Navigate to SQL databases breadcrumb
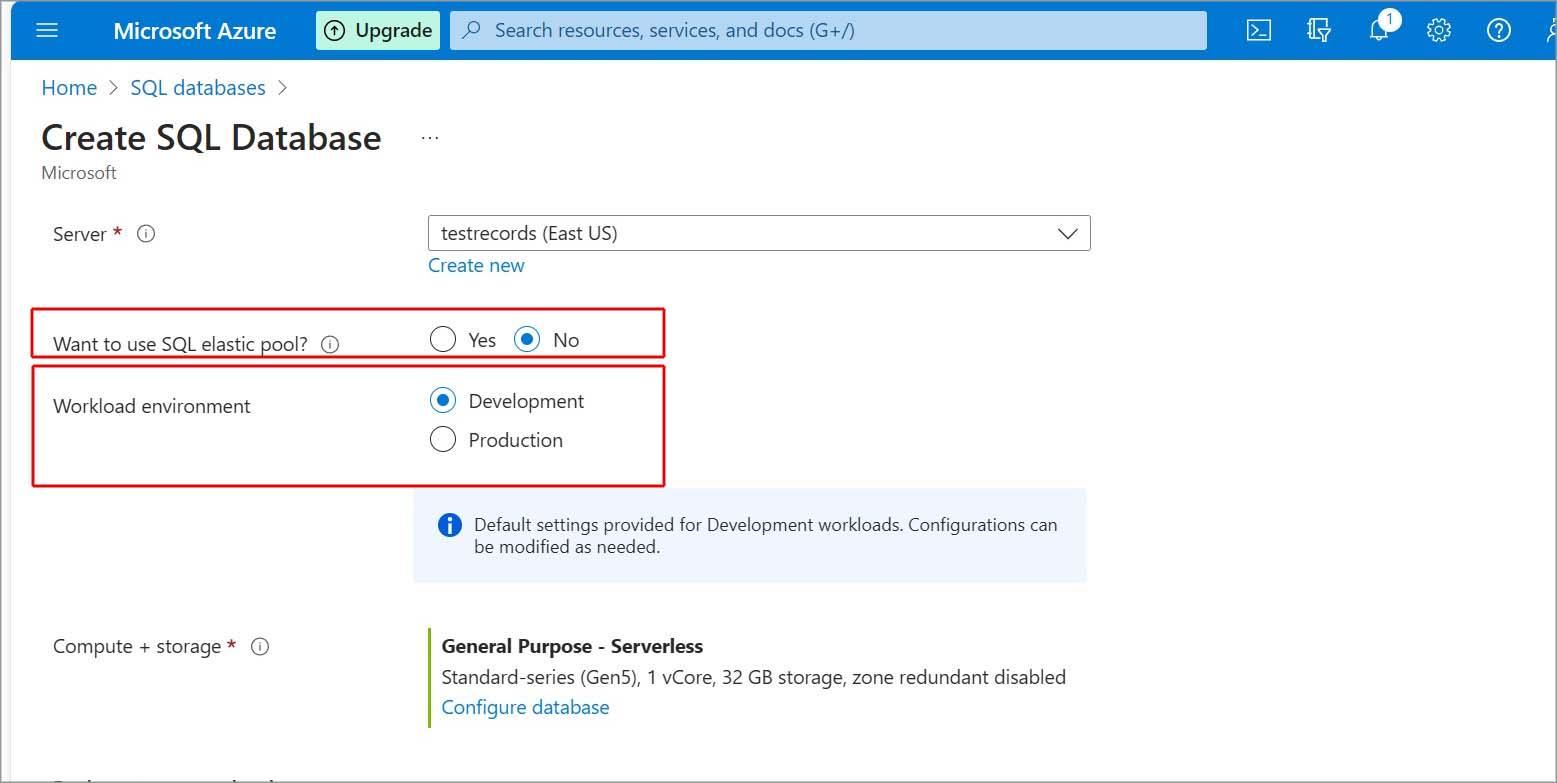Image resolution: width=1557 pixels, height=783 pixels. click(198, 88)
